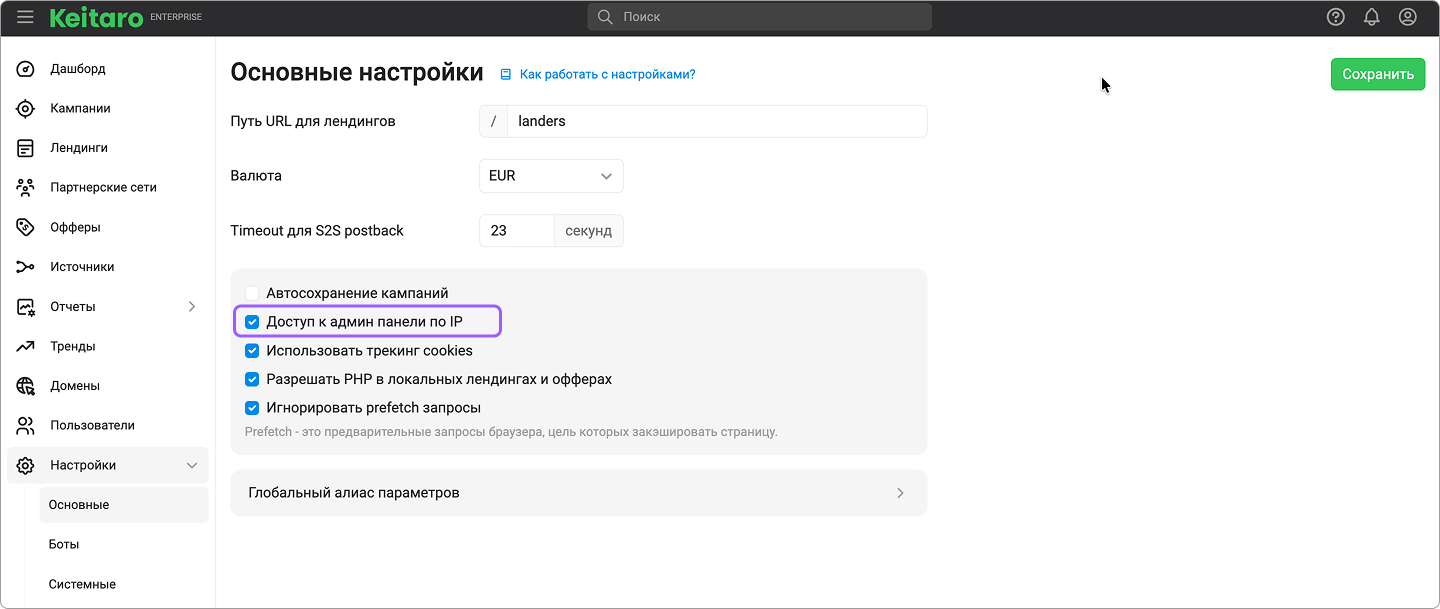The width and height of the screenshot is (1440, 609).
Task: Open the user profile icon
Action: [x=1408, y=17]
